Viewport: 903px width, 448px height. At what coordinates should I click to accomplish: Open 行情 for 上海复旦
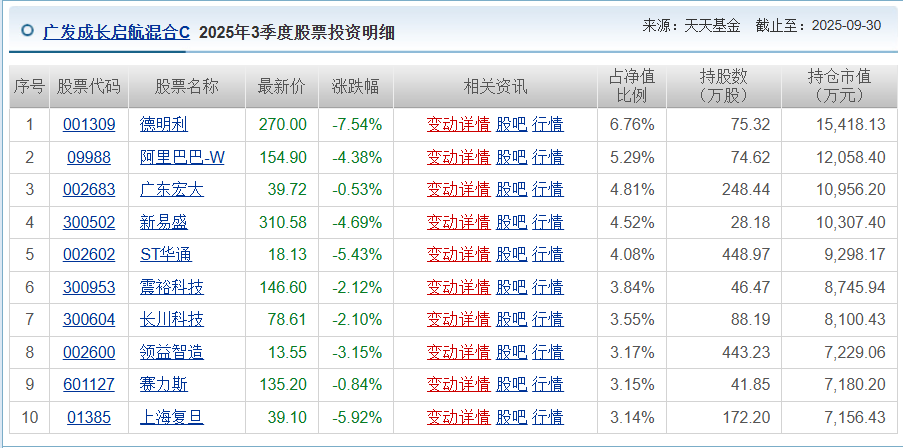click(548, 417)
